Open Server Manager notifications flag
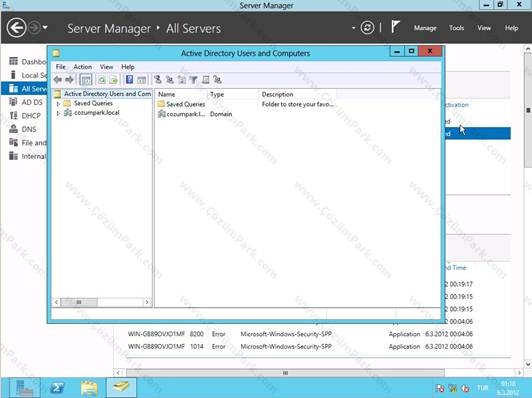Image resolution: width=532 pixels, height=398 pixels. tap(395, 27)
